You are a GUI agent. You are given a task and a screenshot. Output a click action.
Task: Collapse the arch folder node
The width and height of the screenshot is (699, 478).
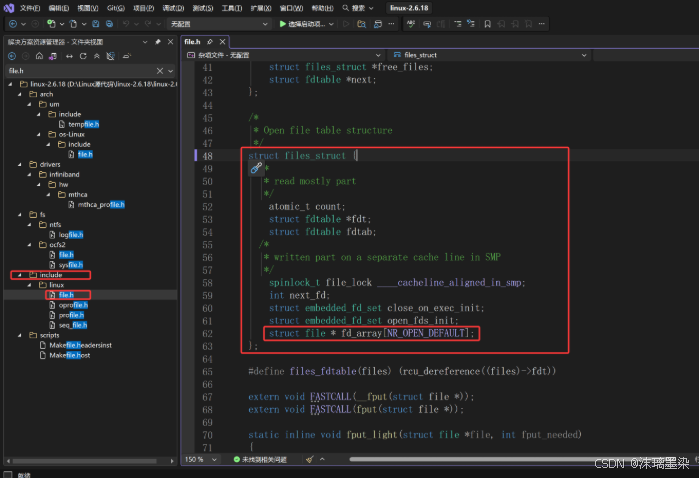[19, 95]
